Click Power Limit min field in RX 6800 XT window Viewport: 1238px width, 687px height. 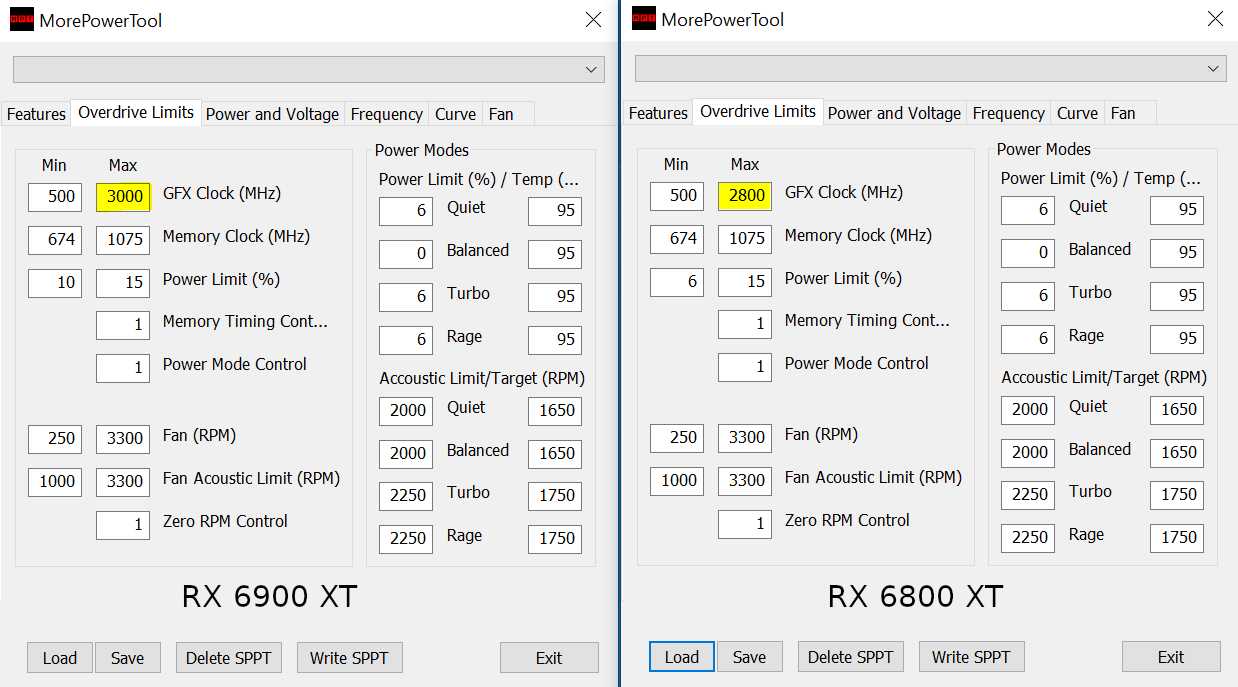point(677,282)
